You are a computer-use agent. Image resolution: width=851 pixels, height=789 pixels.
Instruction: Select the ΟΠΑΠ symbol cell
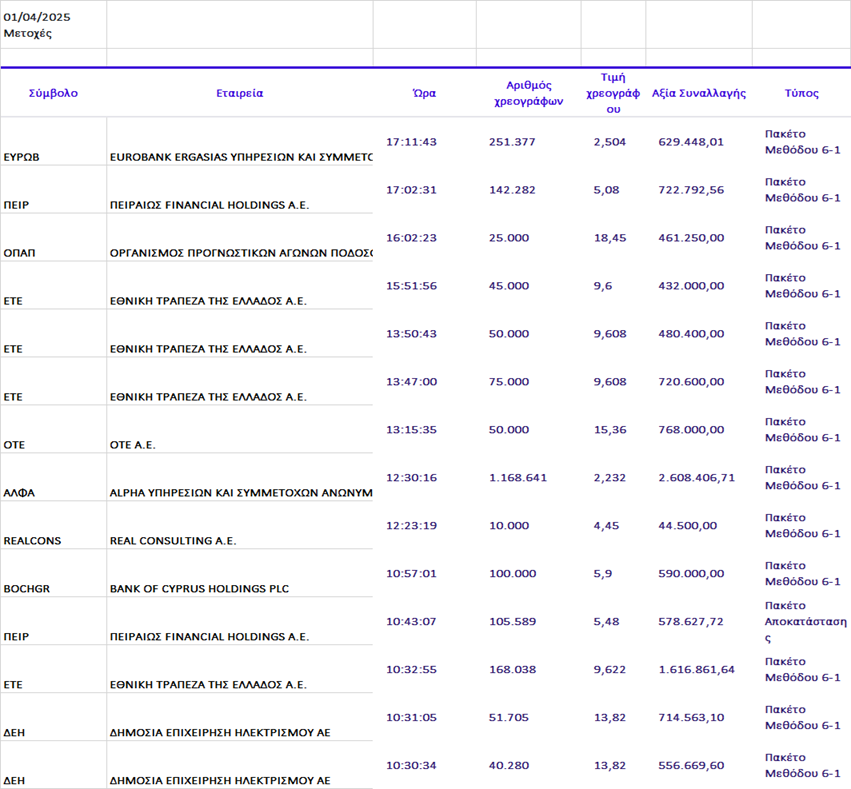tap(19, 253)
